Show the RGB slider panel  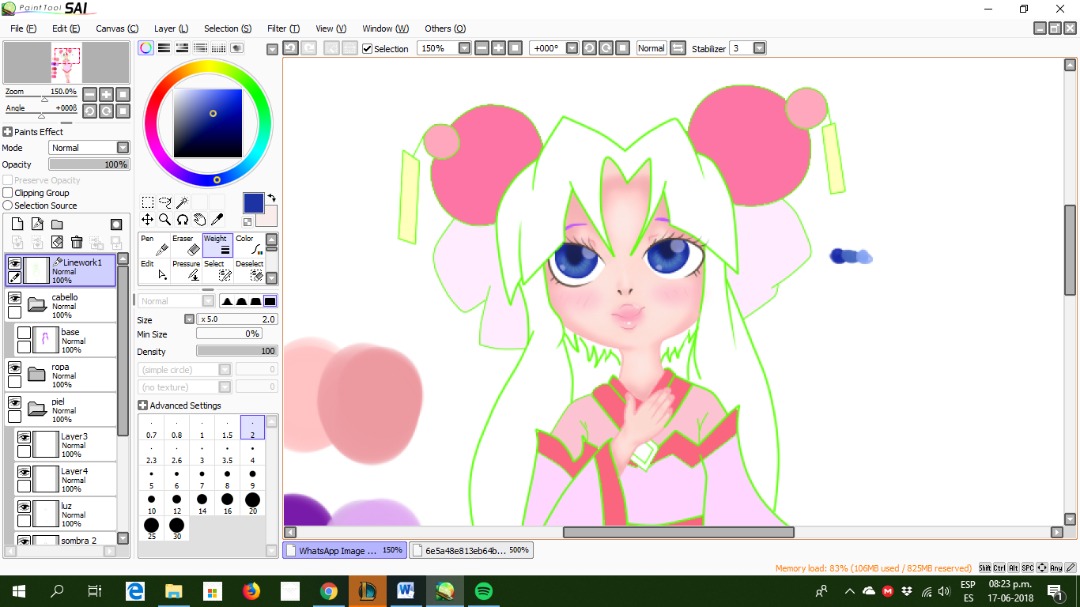(164, 48)
